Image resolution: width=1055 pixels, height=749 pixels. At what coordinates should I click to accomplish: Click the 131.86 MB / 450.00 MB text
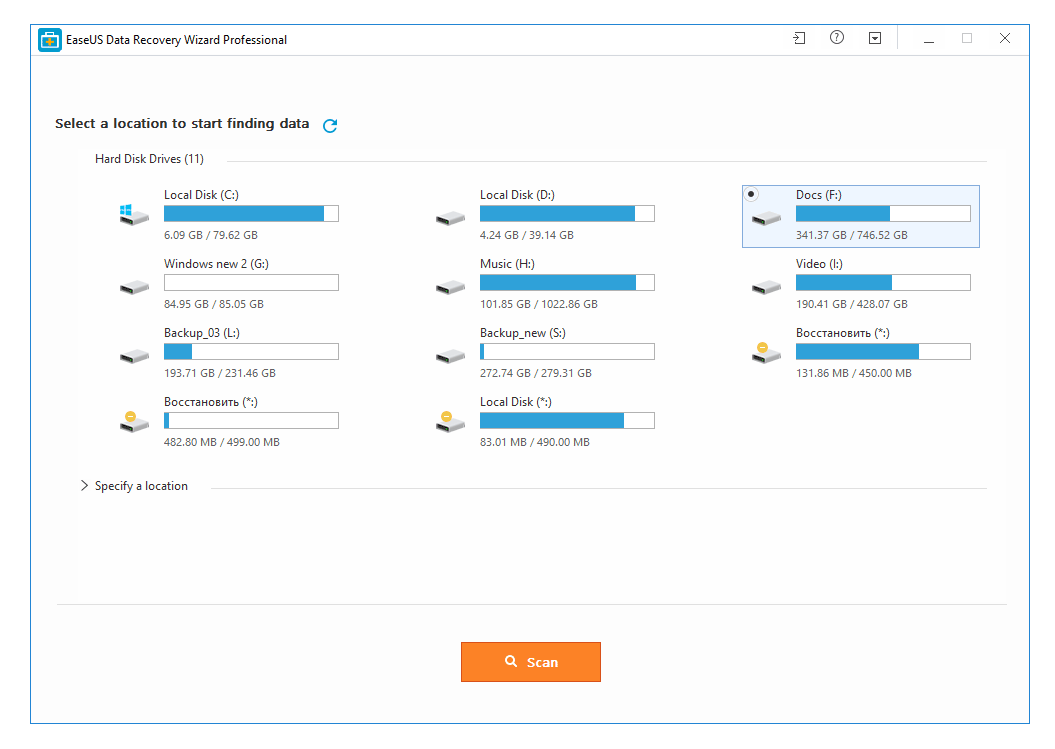[854, 373]
